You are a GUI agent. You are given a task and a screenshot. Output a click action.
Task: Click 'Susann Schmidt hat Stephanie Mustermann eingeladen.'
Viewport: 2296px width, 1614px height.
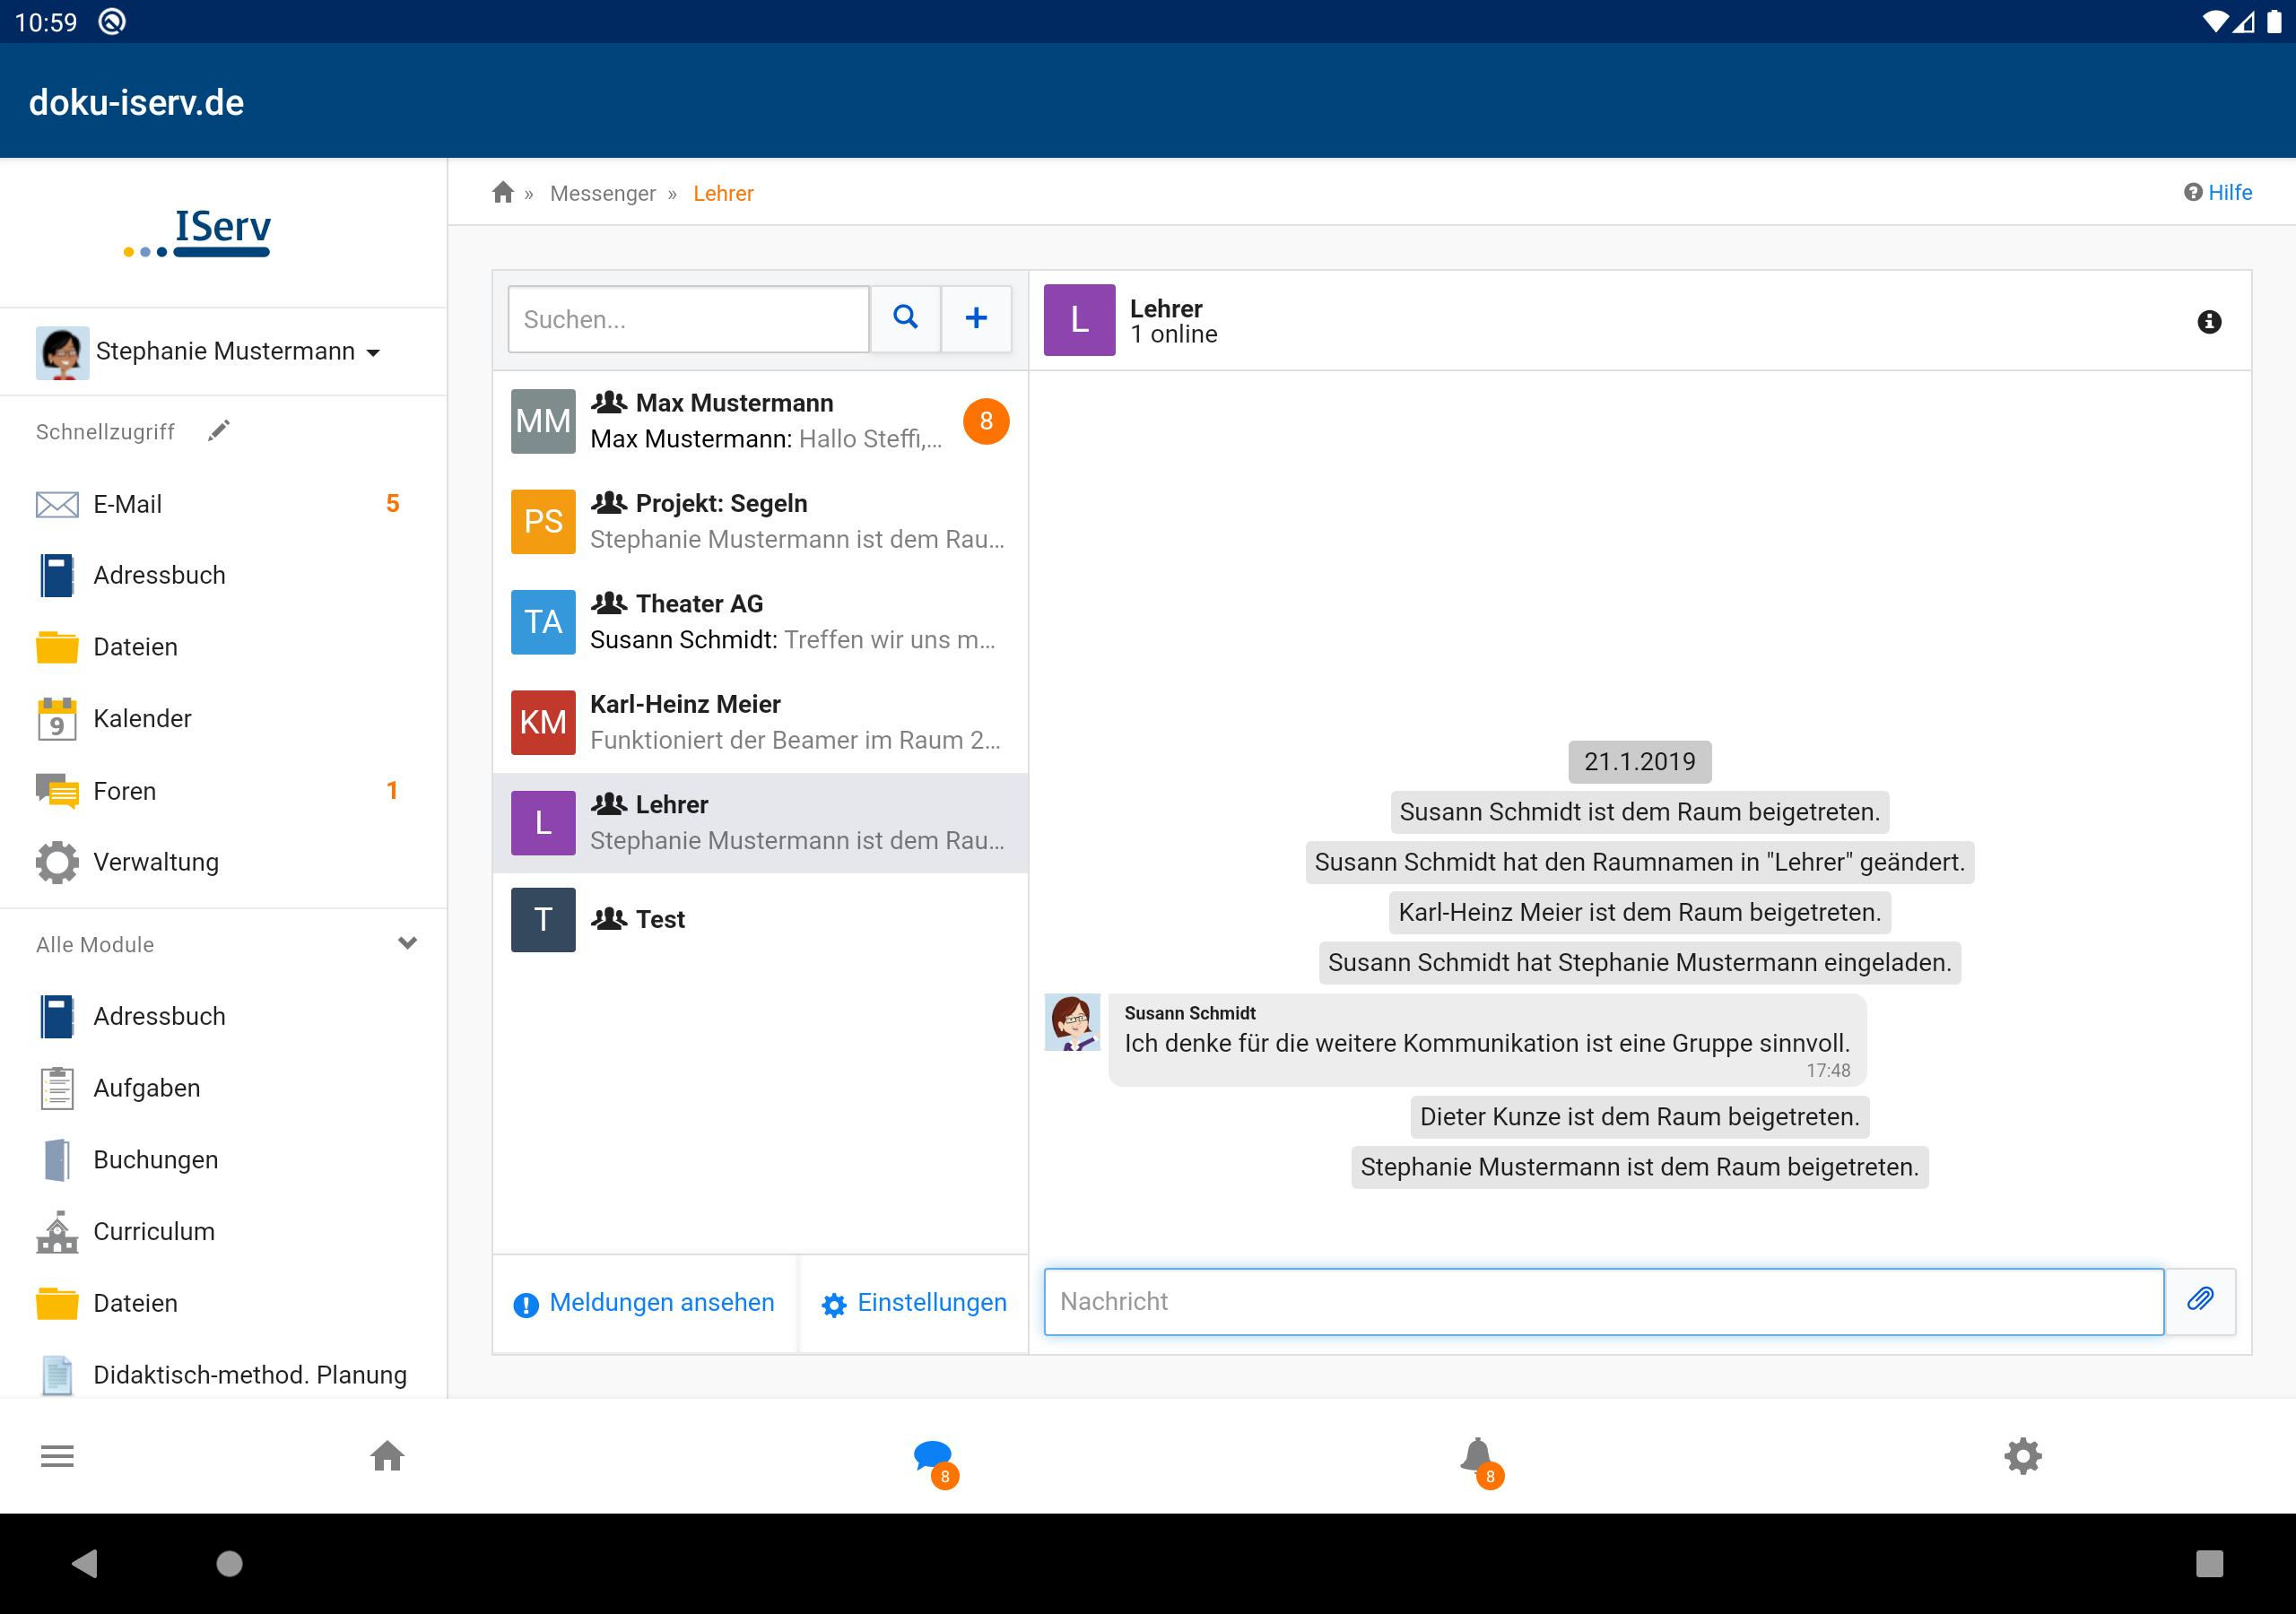(1639, 962)
